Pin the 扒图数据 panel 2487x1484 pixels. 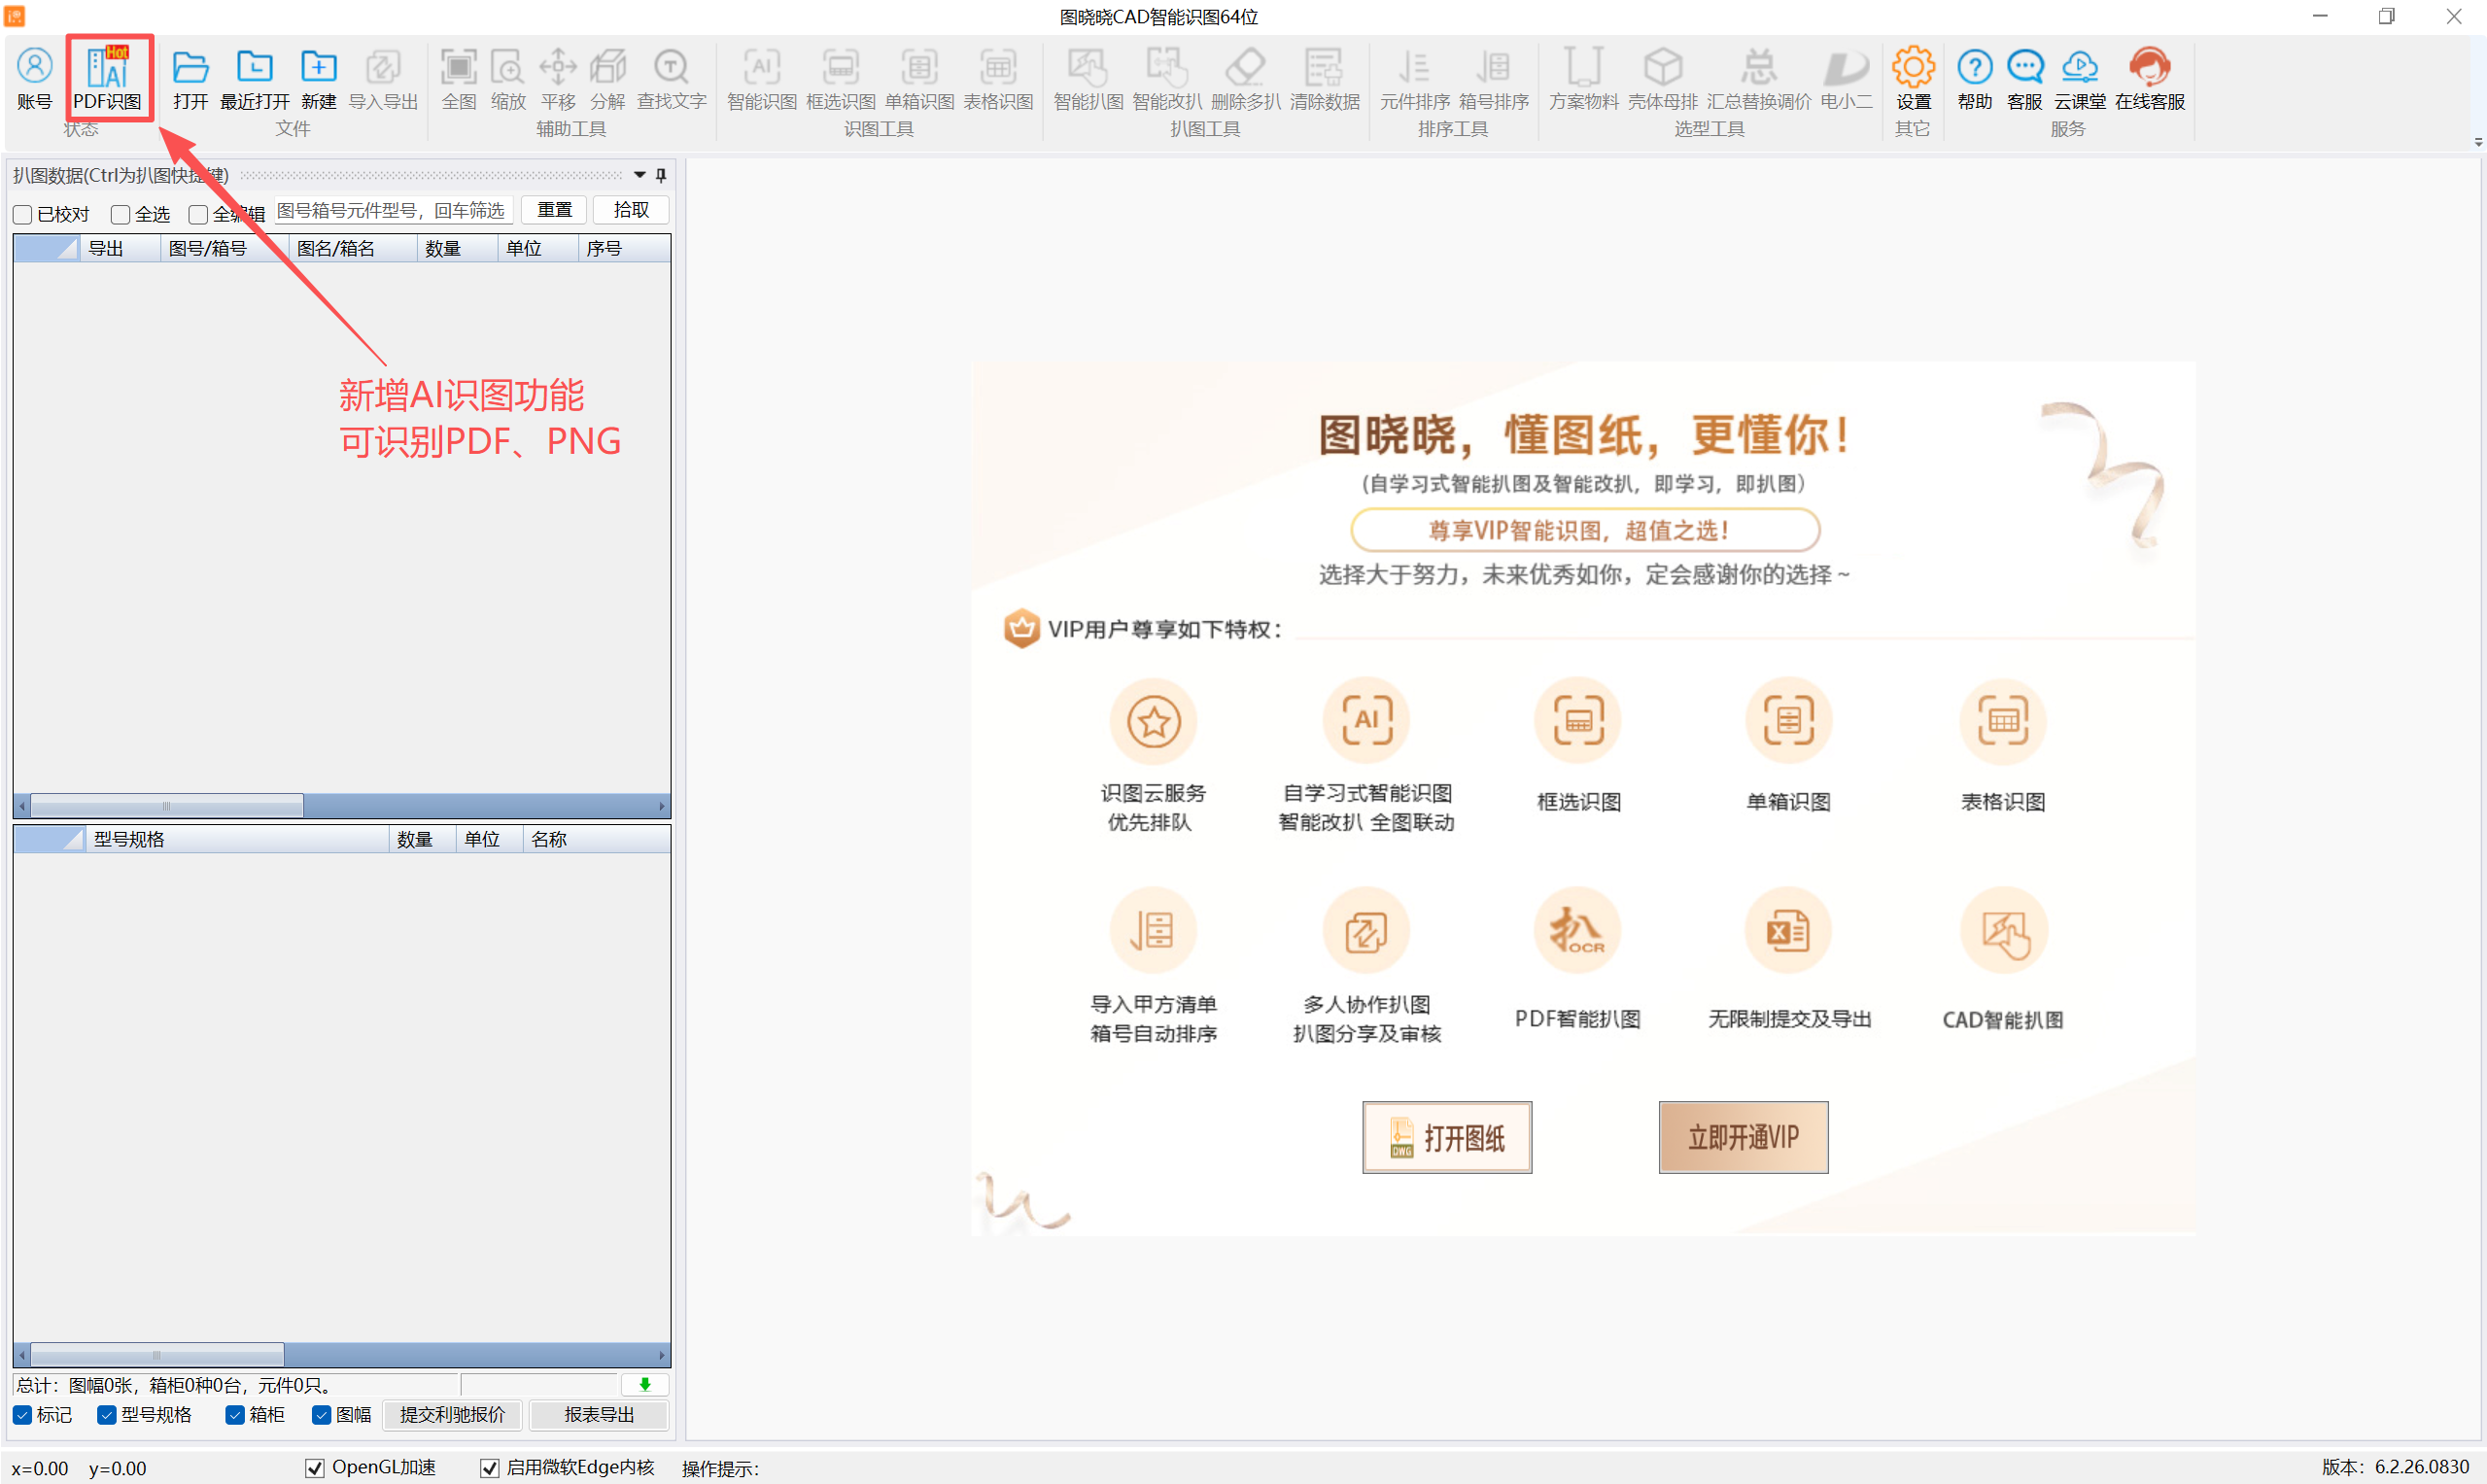coord(661,175)
